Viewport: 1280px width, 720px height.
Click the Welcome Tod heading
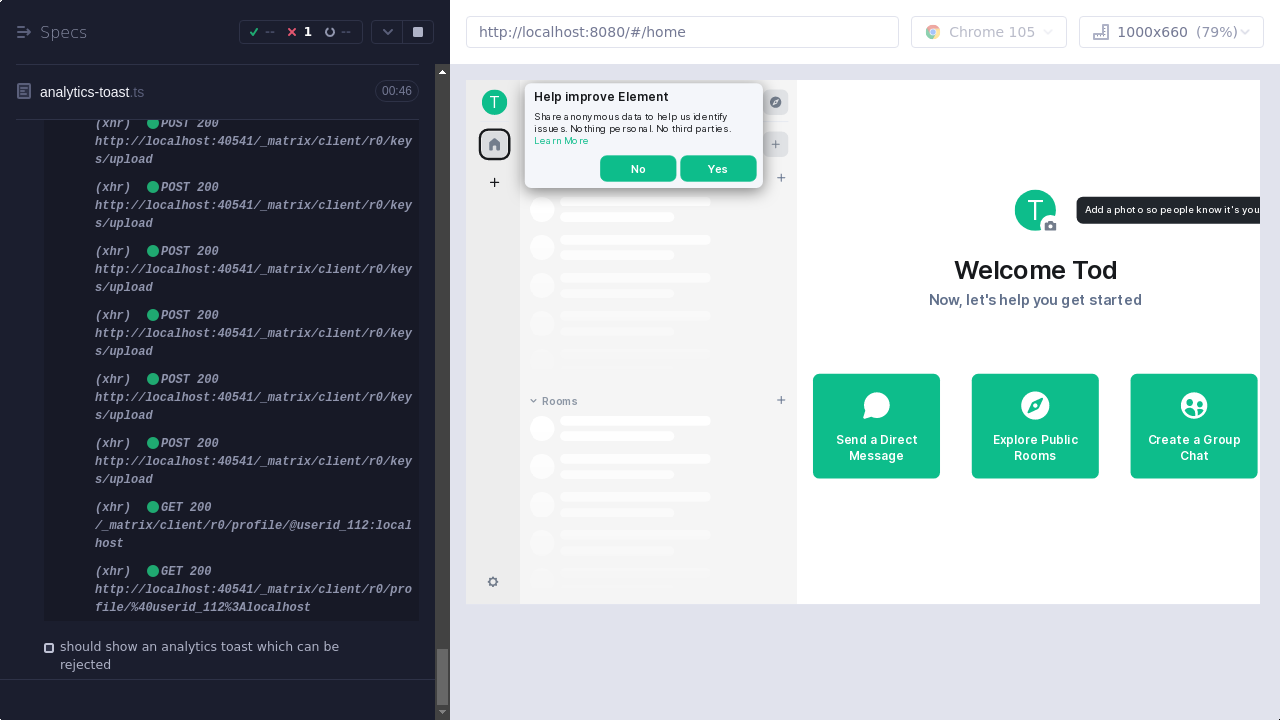tap(1035, 270)
